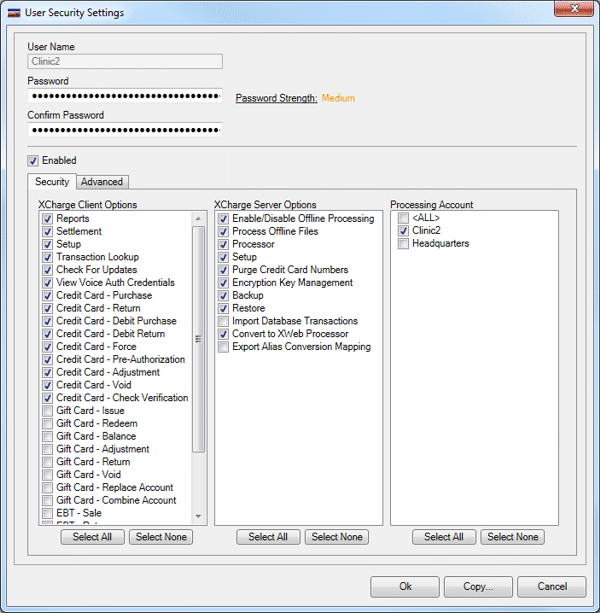The height and width of the screenshot is (613, 600).
Task: Focus the Confirm Password field
Action: point(125,130)
